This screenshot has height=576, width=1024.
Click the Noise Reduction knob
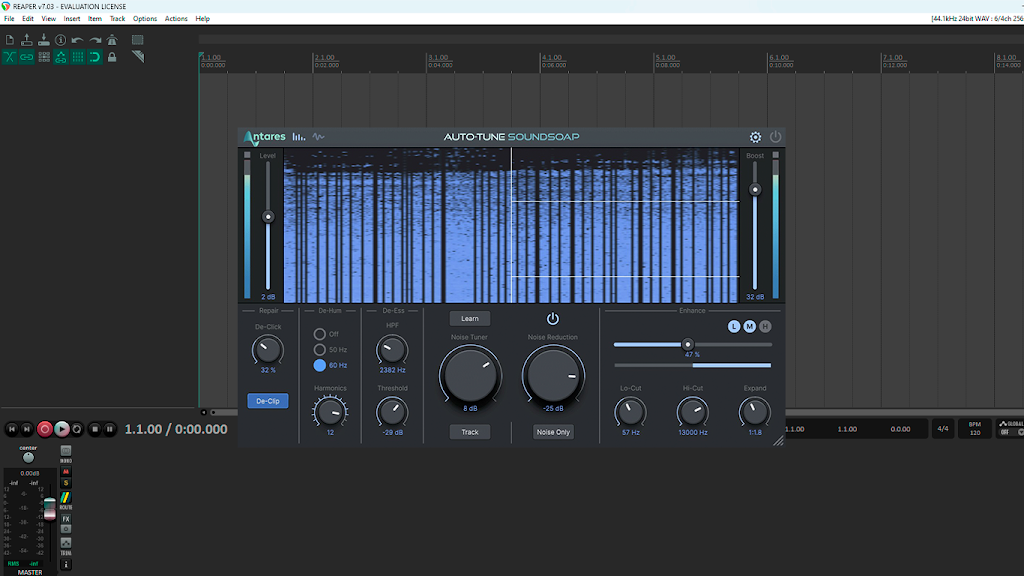point(553,375)
